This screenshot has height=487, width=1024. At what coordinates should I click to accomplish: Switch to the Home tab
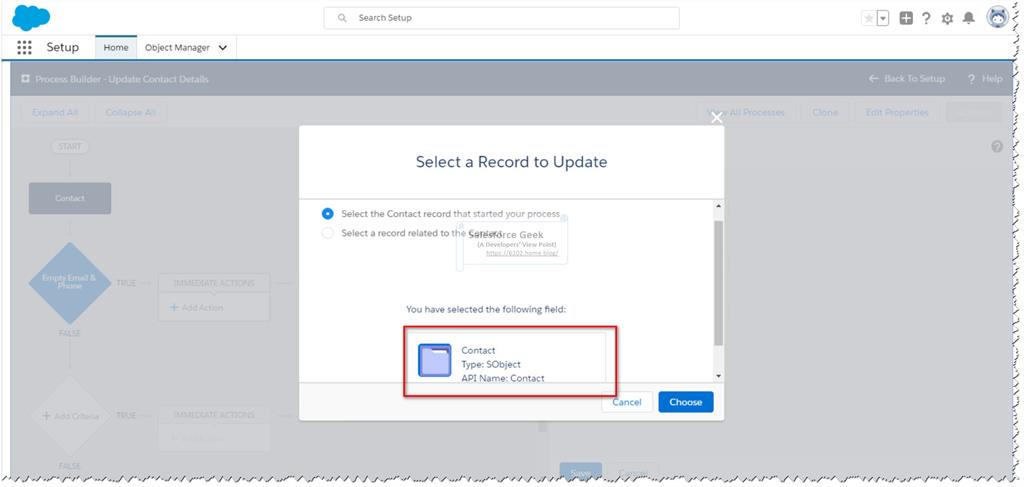(116, 48)
